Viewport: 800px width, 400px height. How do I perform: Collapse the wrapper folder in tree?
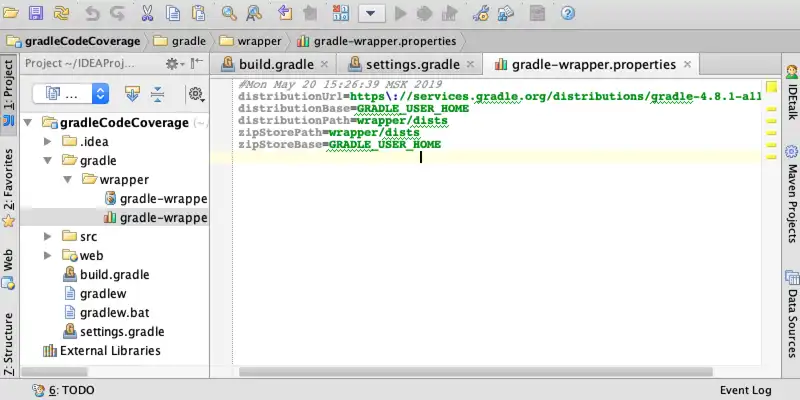pyautogui.click(x=68, y=179)
